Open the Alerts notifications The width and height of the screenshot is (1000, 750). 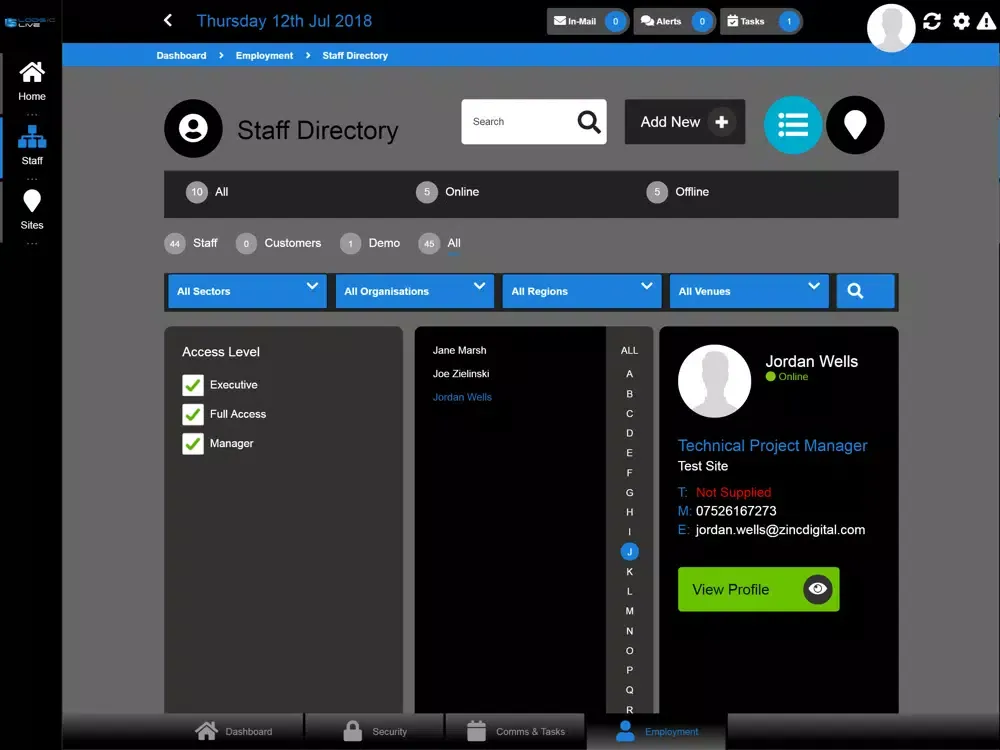tap(674, 21)
